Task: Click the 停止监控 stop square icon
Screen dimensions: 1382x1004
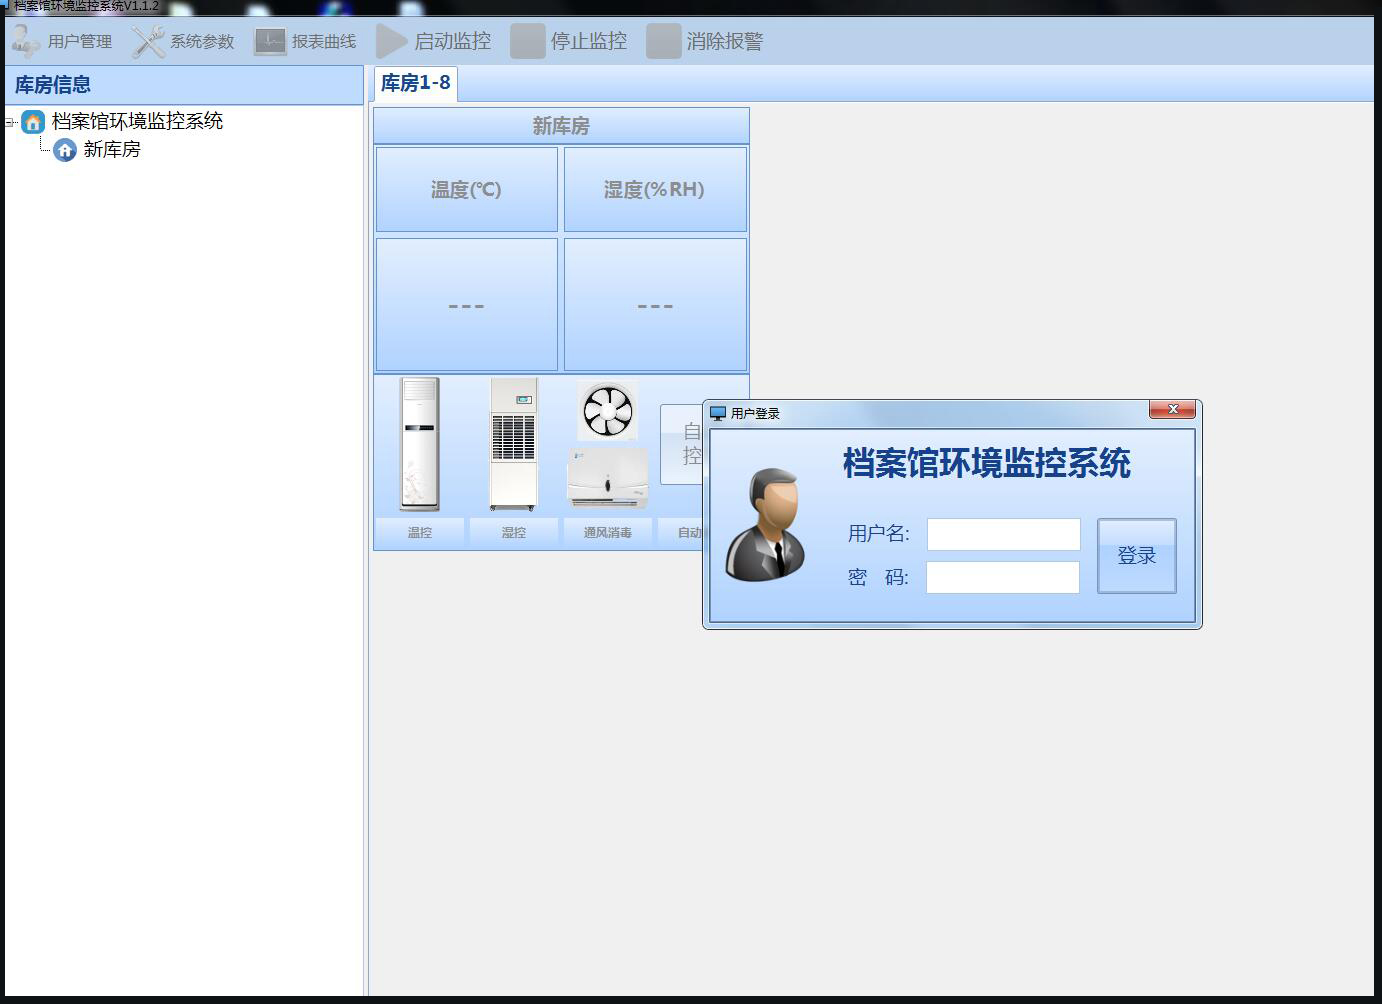Action: (x=528, y=41)
